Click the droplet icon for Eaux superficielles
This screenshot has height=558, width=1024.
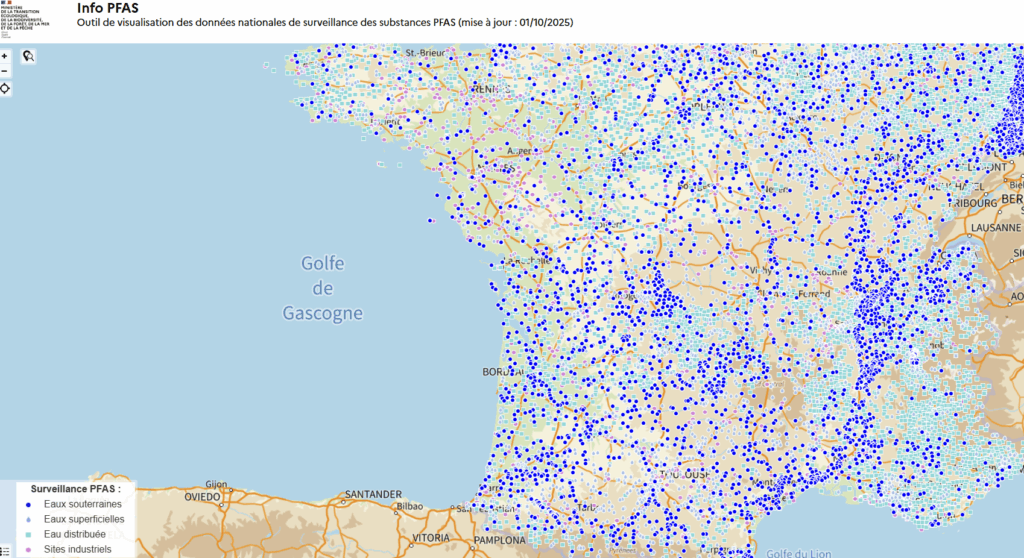tap(29, 519)
